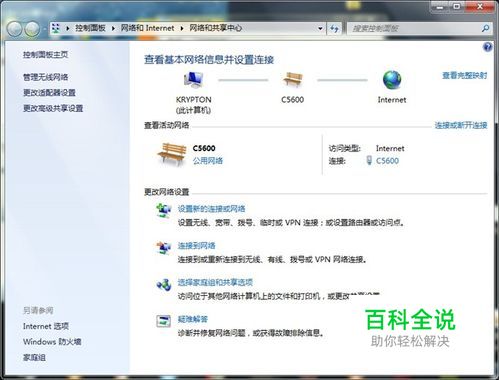Open 管理无线网络 in the sidebar
This screenshot has height=380, width=499.
pyautogui.click(x=45, y=77)
